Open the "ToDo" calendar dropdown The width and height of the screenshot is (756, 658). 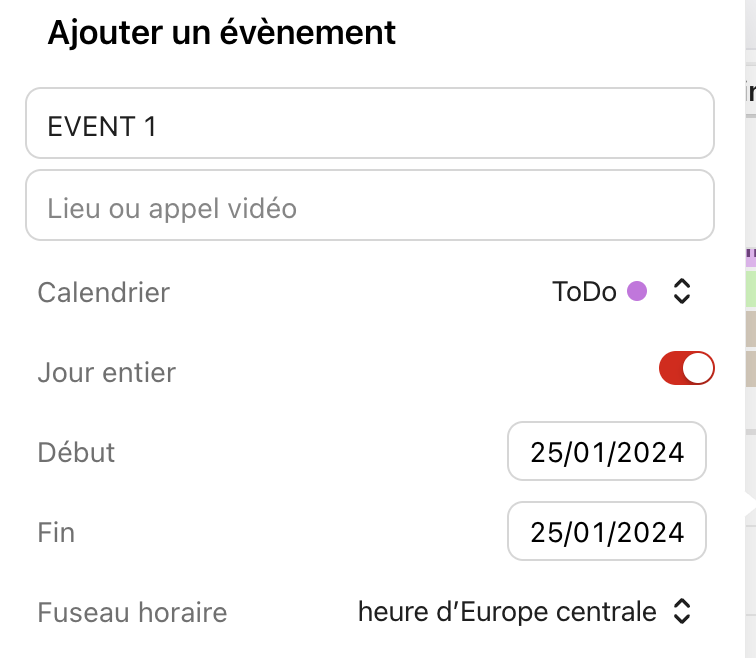[x=584, y=292]
